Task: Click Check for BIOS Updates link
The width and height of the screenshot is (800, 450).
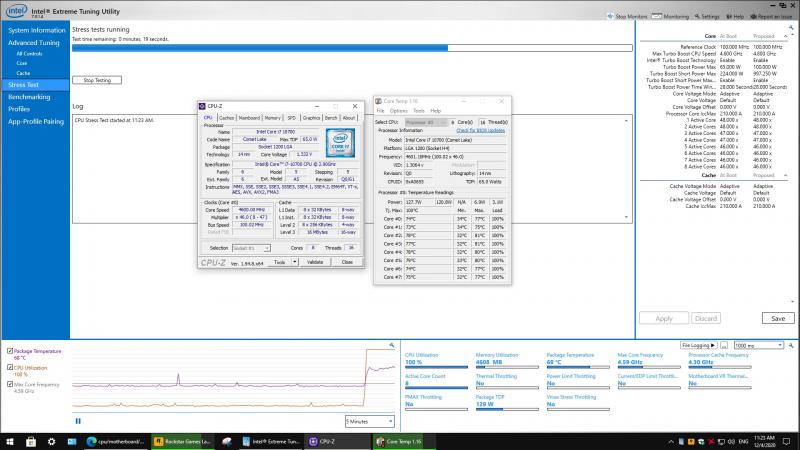Action: click(x=480, y=130)
